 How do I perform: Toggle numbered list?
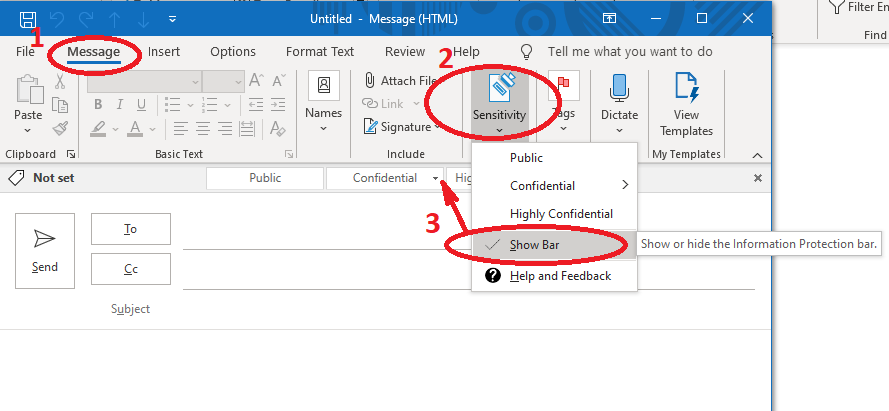(210, 105)
